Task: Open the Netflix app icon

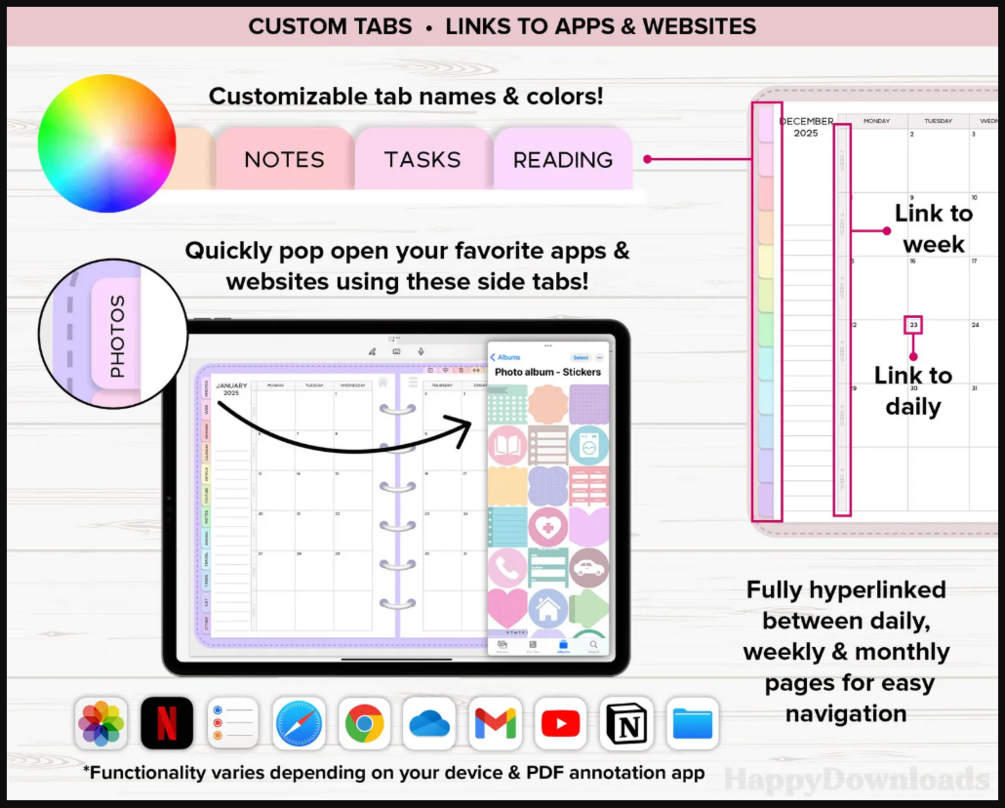Action: (167, 723)
